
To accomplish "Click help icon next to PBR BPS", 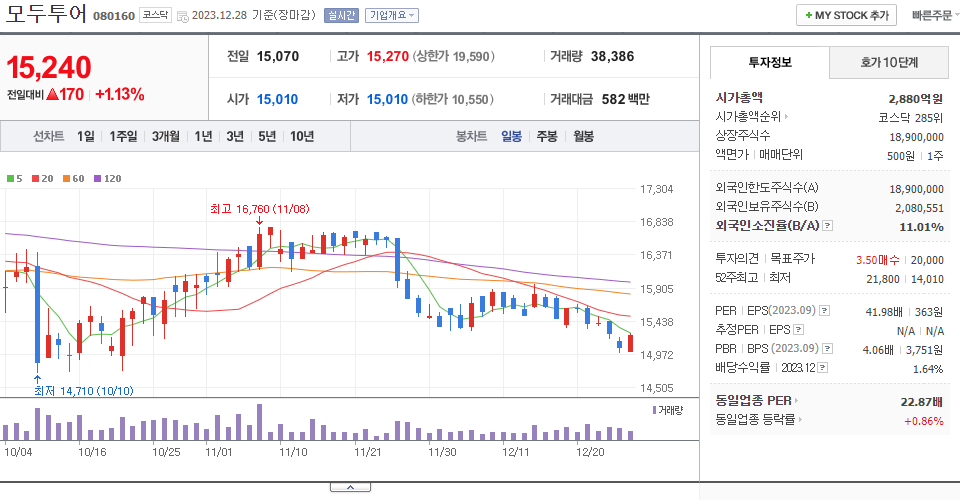I will pyautogui.click(x=827, y=349).
